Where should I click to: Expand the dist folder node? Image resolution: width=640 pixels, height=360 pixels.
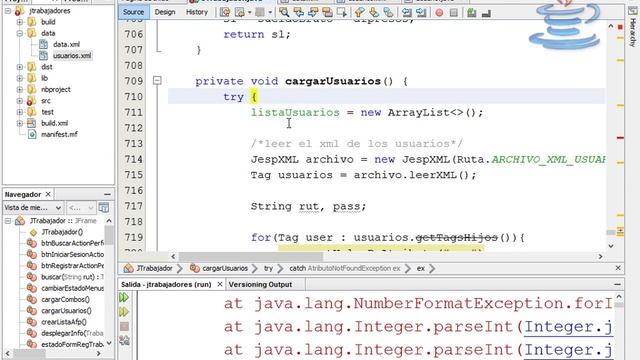tap(20, 67)
